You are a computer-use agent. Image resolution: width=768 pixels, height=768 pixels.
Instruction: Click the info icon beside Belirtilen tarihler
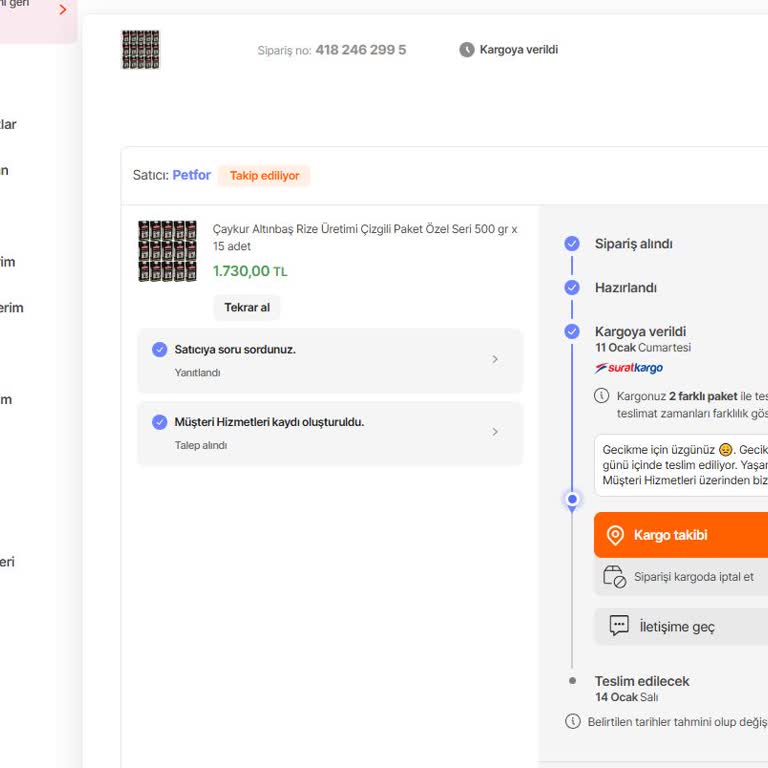click(573, 721)
